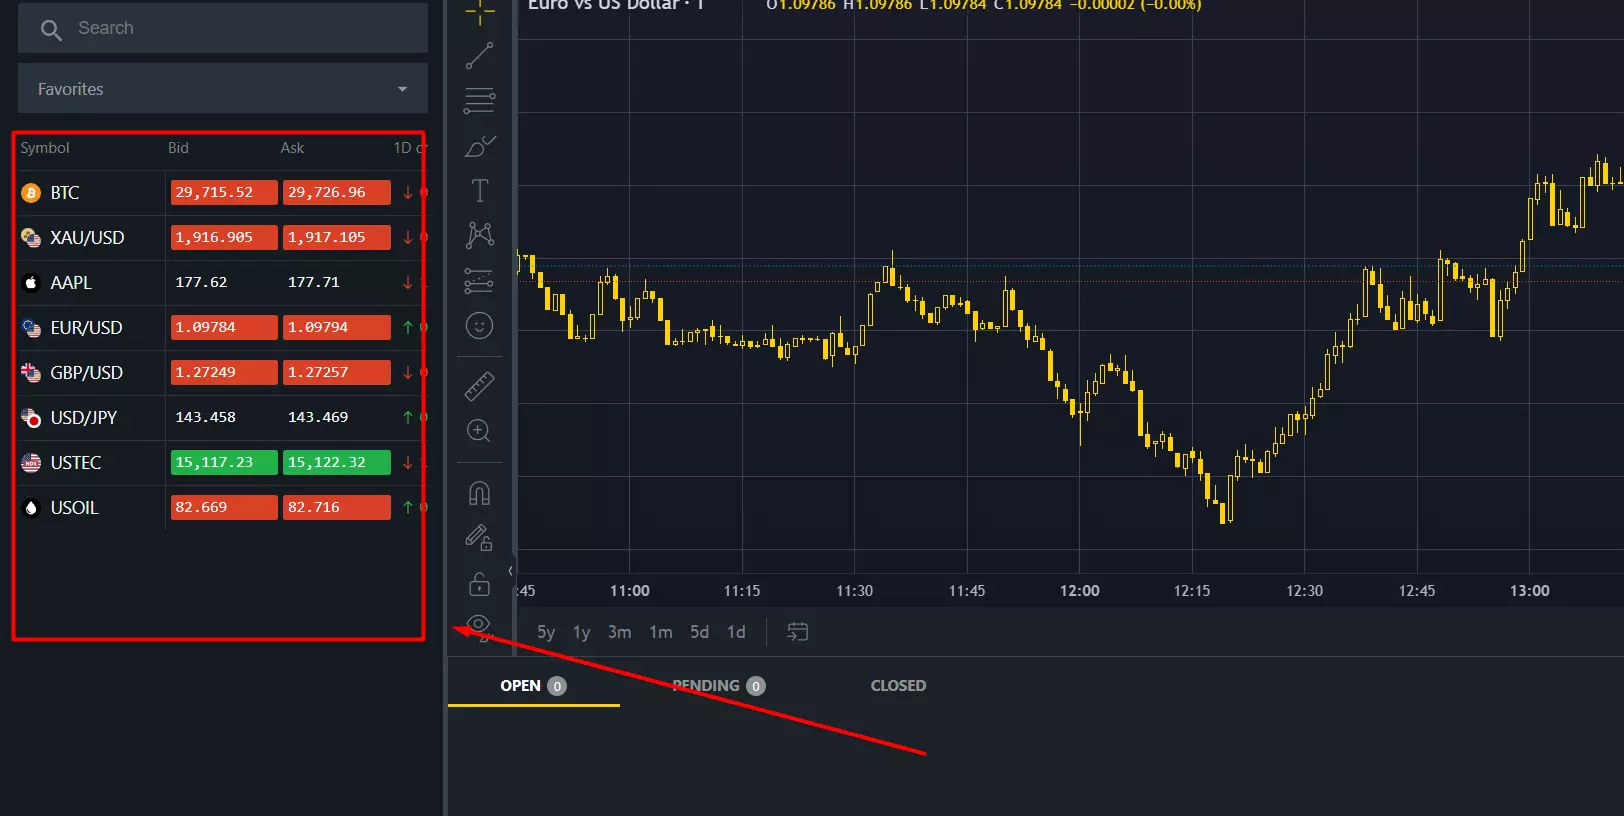1624x816 pixels.
Task: Toggle lock all drawings padlock
Action: pyautogui.click(x=479, y=584)
